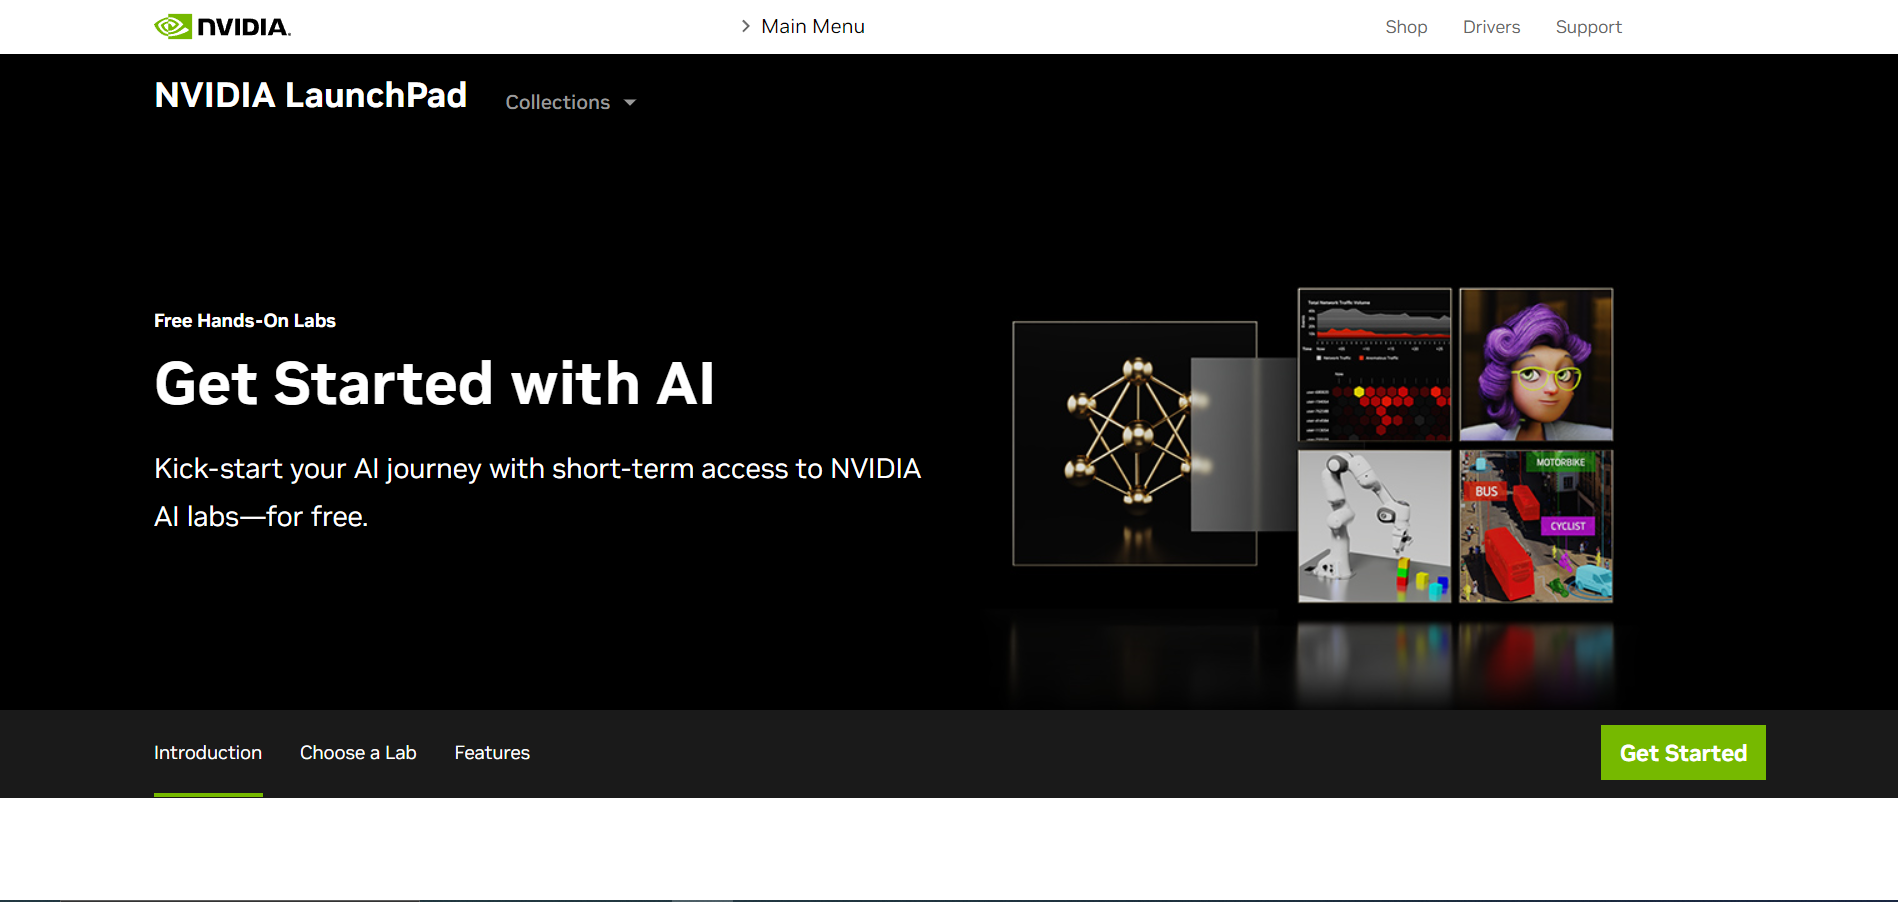This screenshot has height=902, width=1898.
Task: Click the chevron icon beside Main Menu
Action: pos(745,26)
